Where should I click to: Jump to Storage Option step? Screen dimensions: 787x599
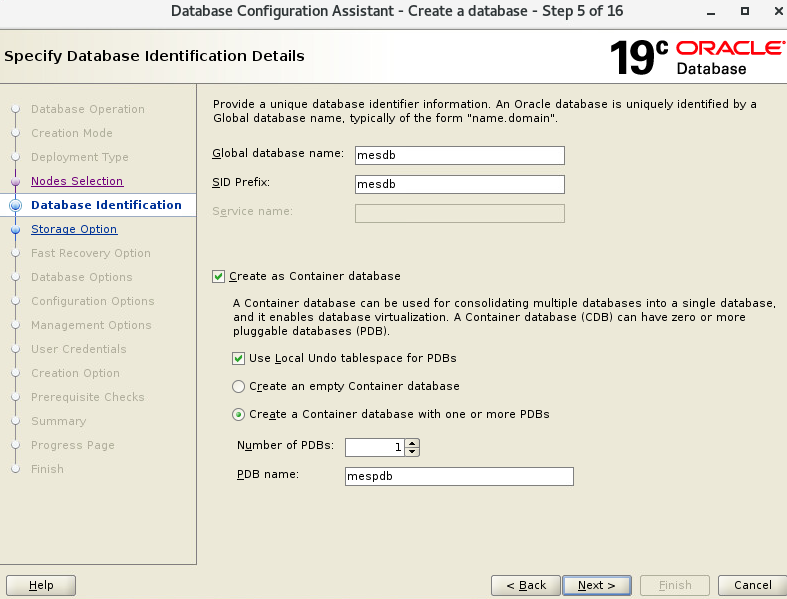click(74, 229)
